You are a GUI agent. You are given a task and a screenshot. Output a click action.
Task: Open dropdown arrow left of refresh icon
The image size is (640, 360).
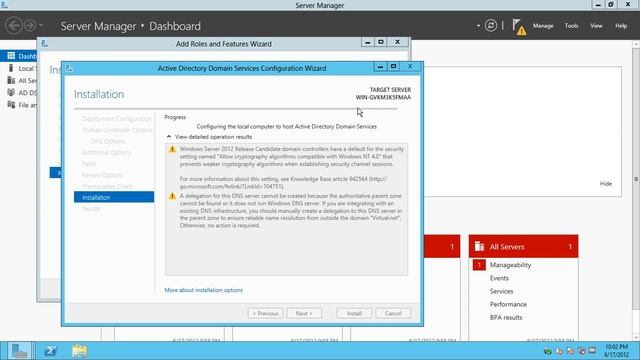[478, 26]
